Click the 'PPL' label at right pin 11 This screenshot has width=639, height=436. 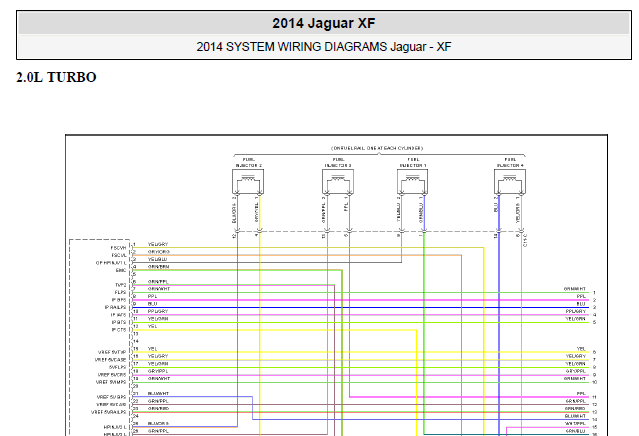click(x=582, y=394)
